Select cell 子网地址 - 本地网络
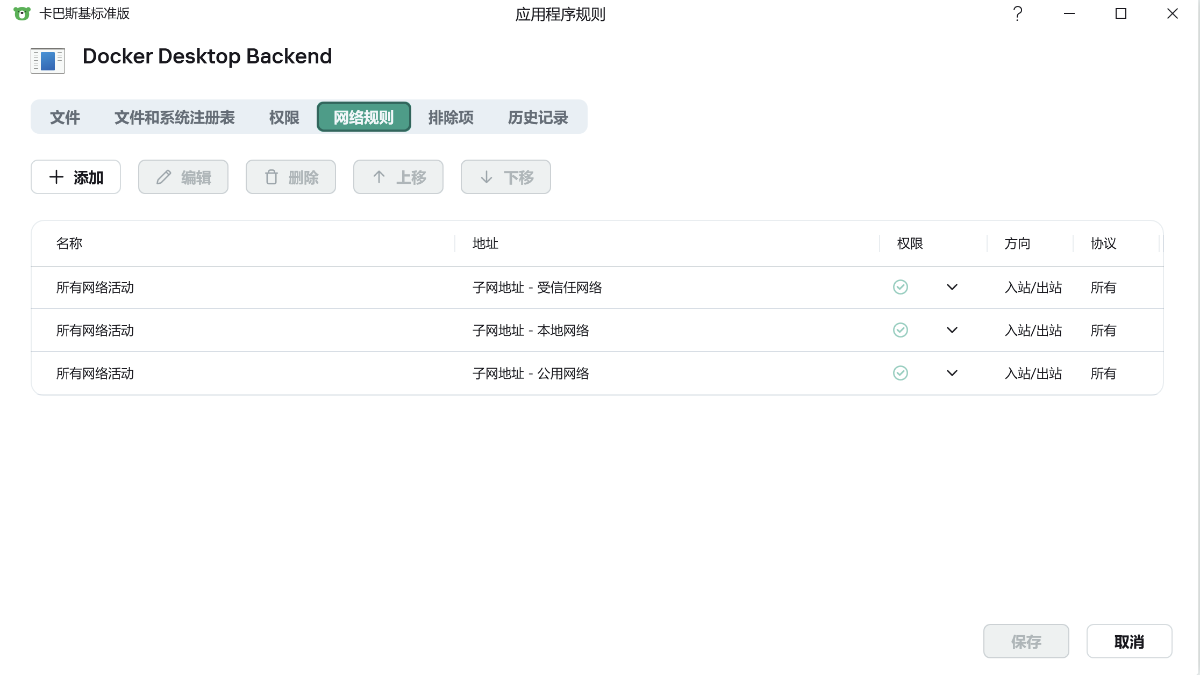The image size is (1200, 675). coord(530,330)
